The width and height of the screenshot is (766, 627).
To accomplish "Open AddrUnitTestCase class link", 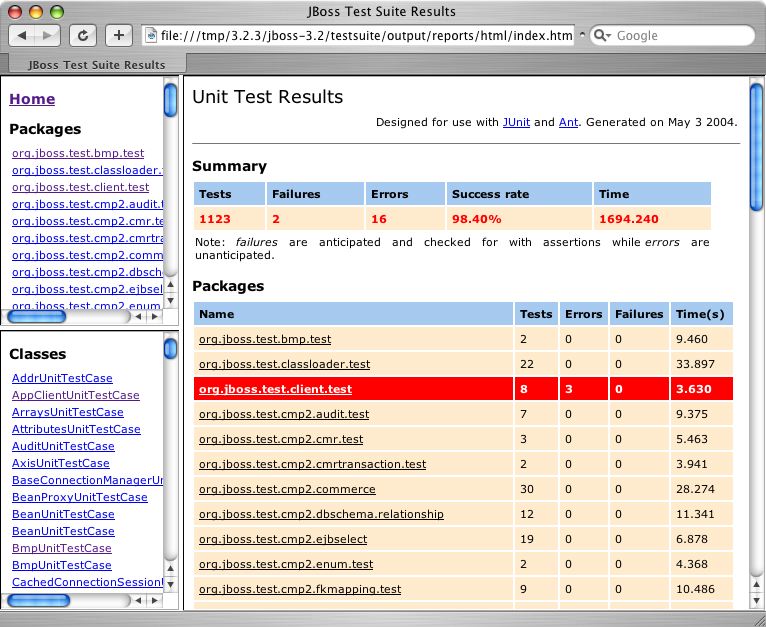I will coord(62,378).
